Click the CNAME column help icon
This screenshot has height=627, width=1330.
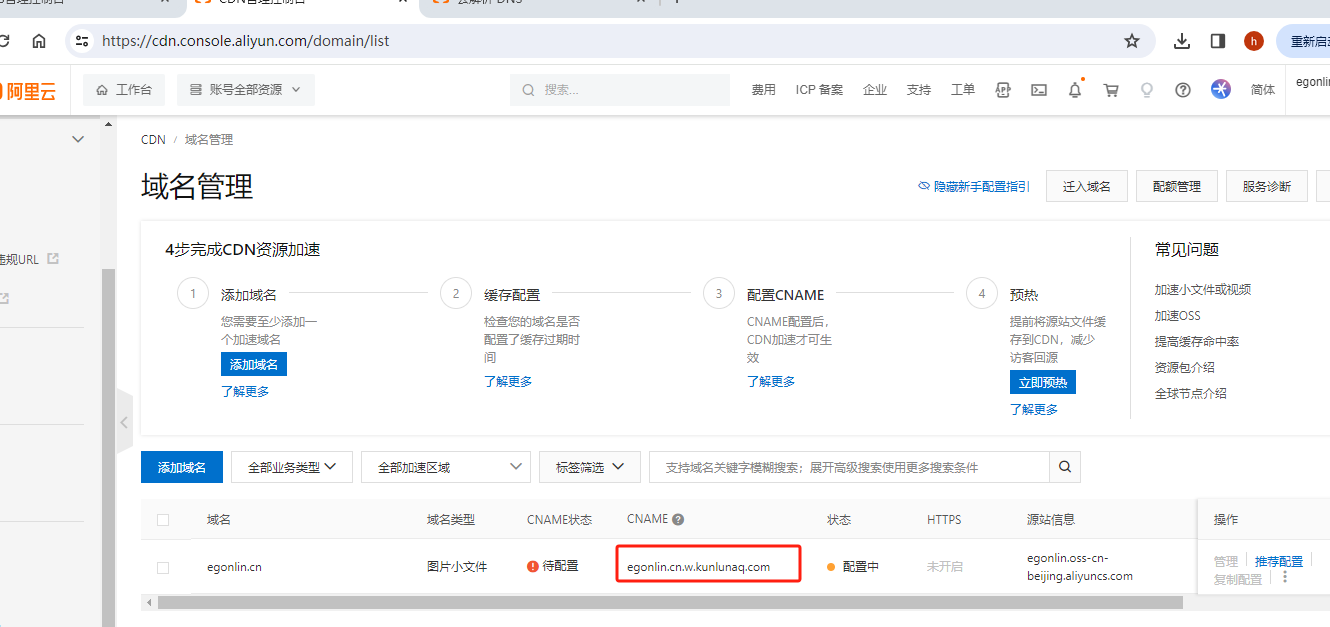(678, 520)
